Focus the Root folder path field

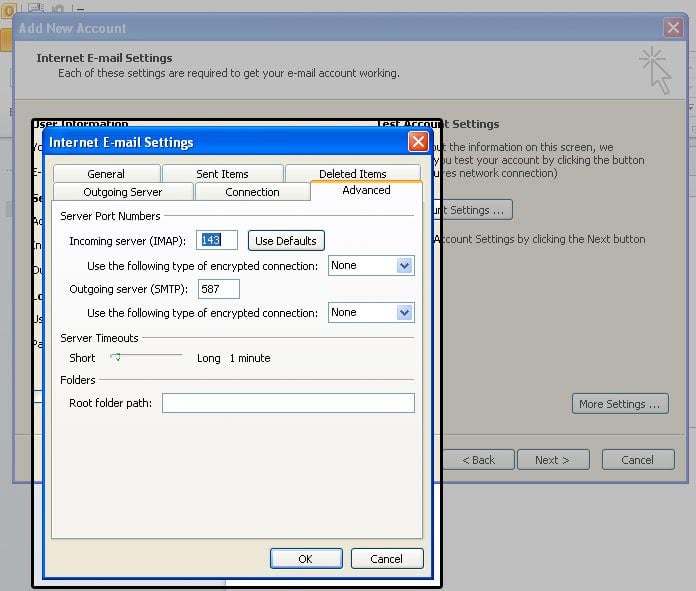coord(288,403)
